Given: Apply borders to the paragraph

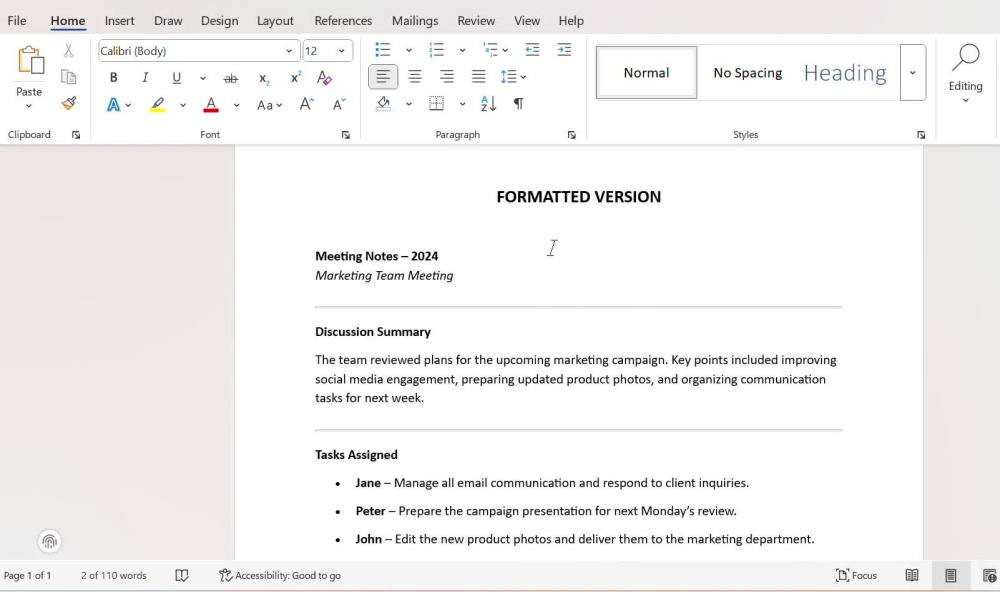Looking at the screenshot, I should point(436,103).
